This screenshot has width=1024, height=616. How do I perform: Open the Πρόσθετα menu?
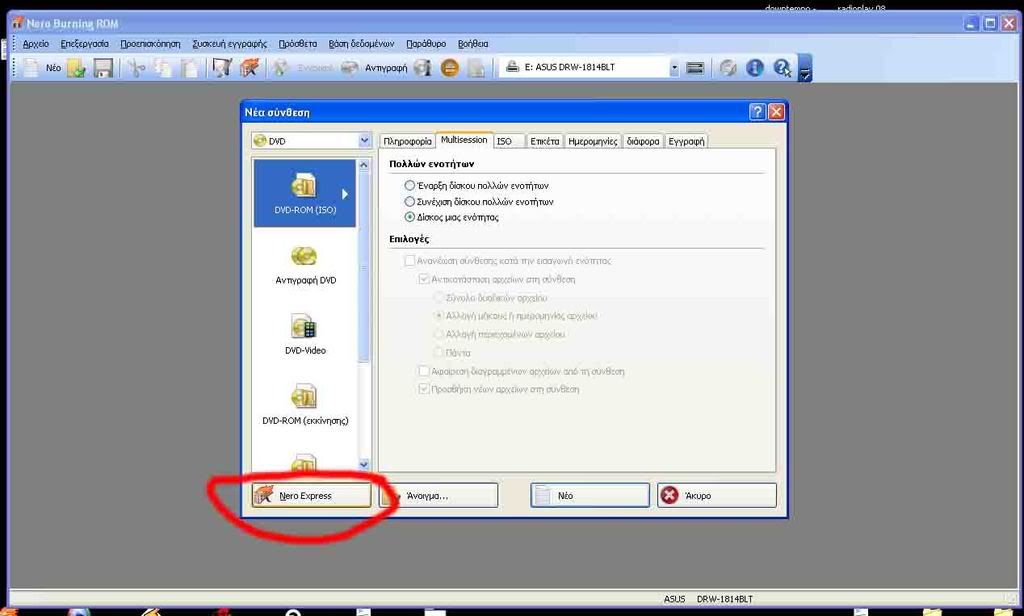pos(298,44)
